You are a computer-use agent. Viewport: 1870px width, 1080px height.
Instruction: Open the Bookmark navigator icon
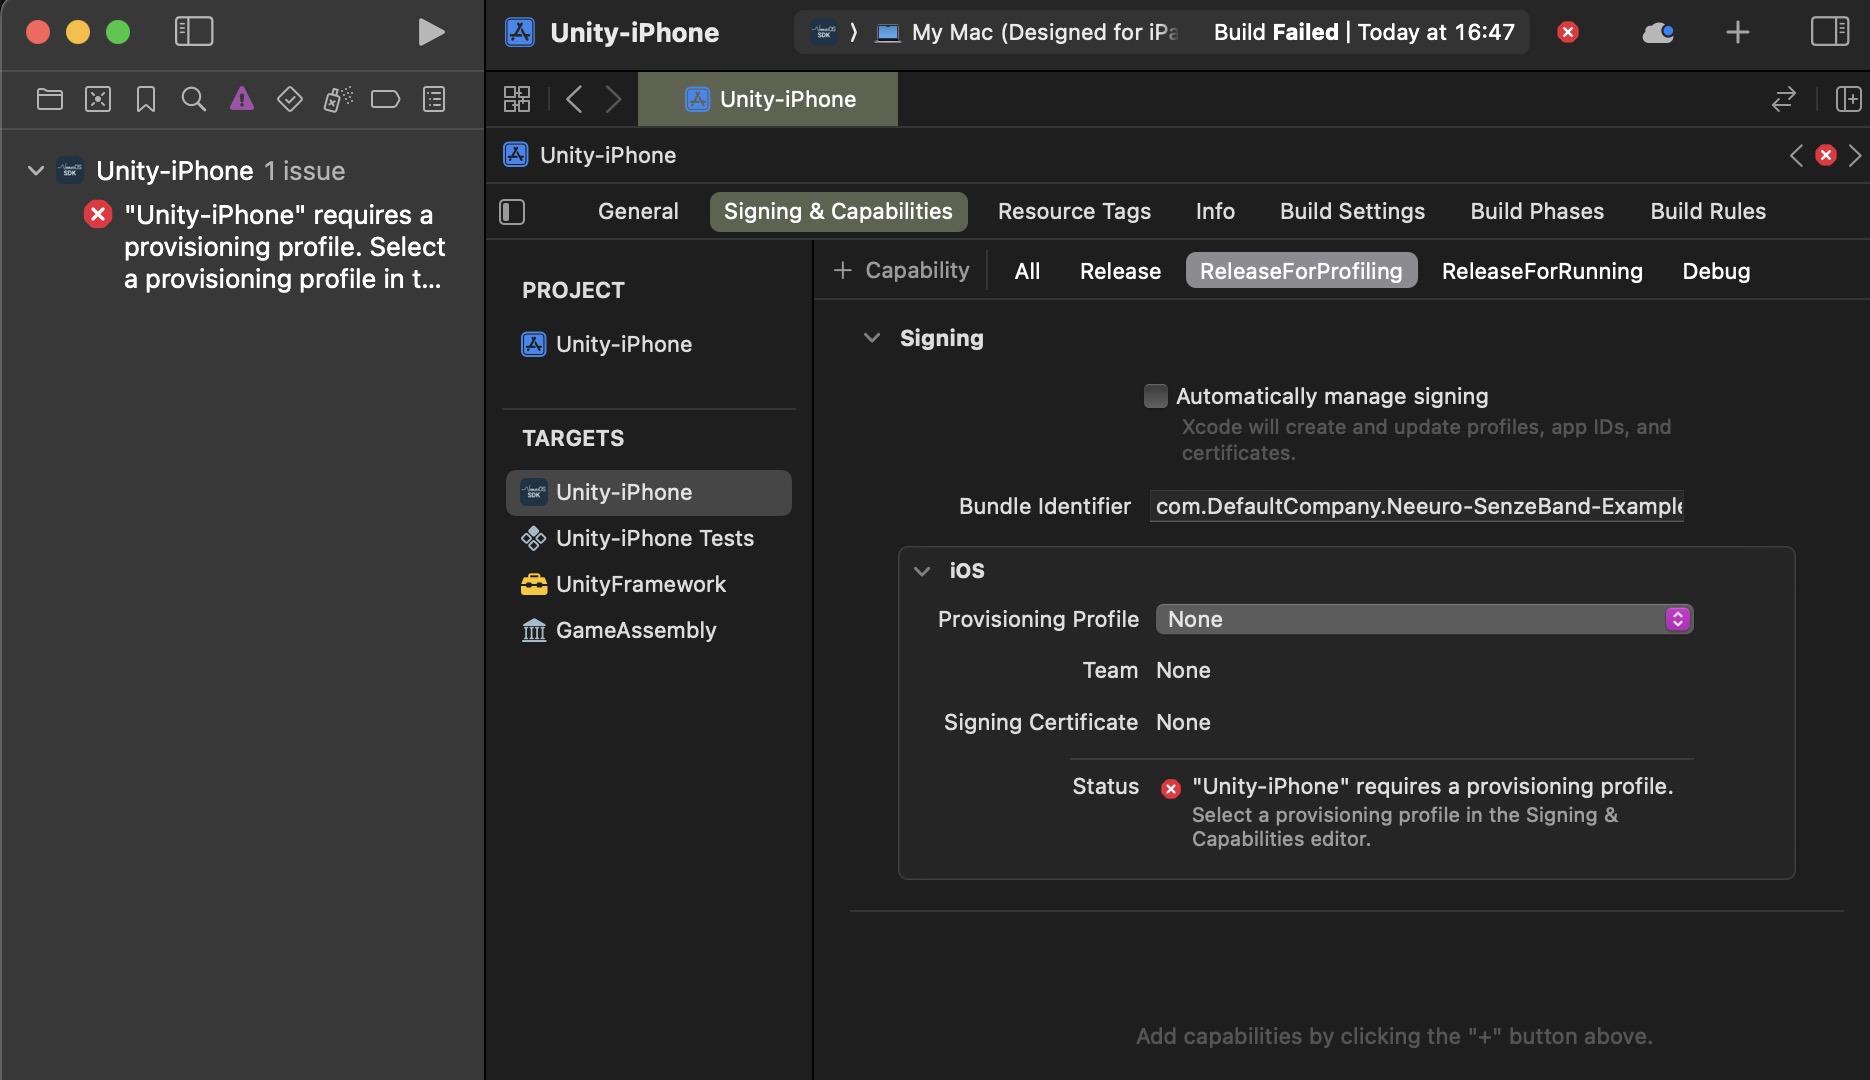[145, 99]
